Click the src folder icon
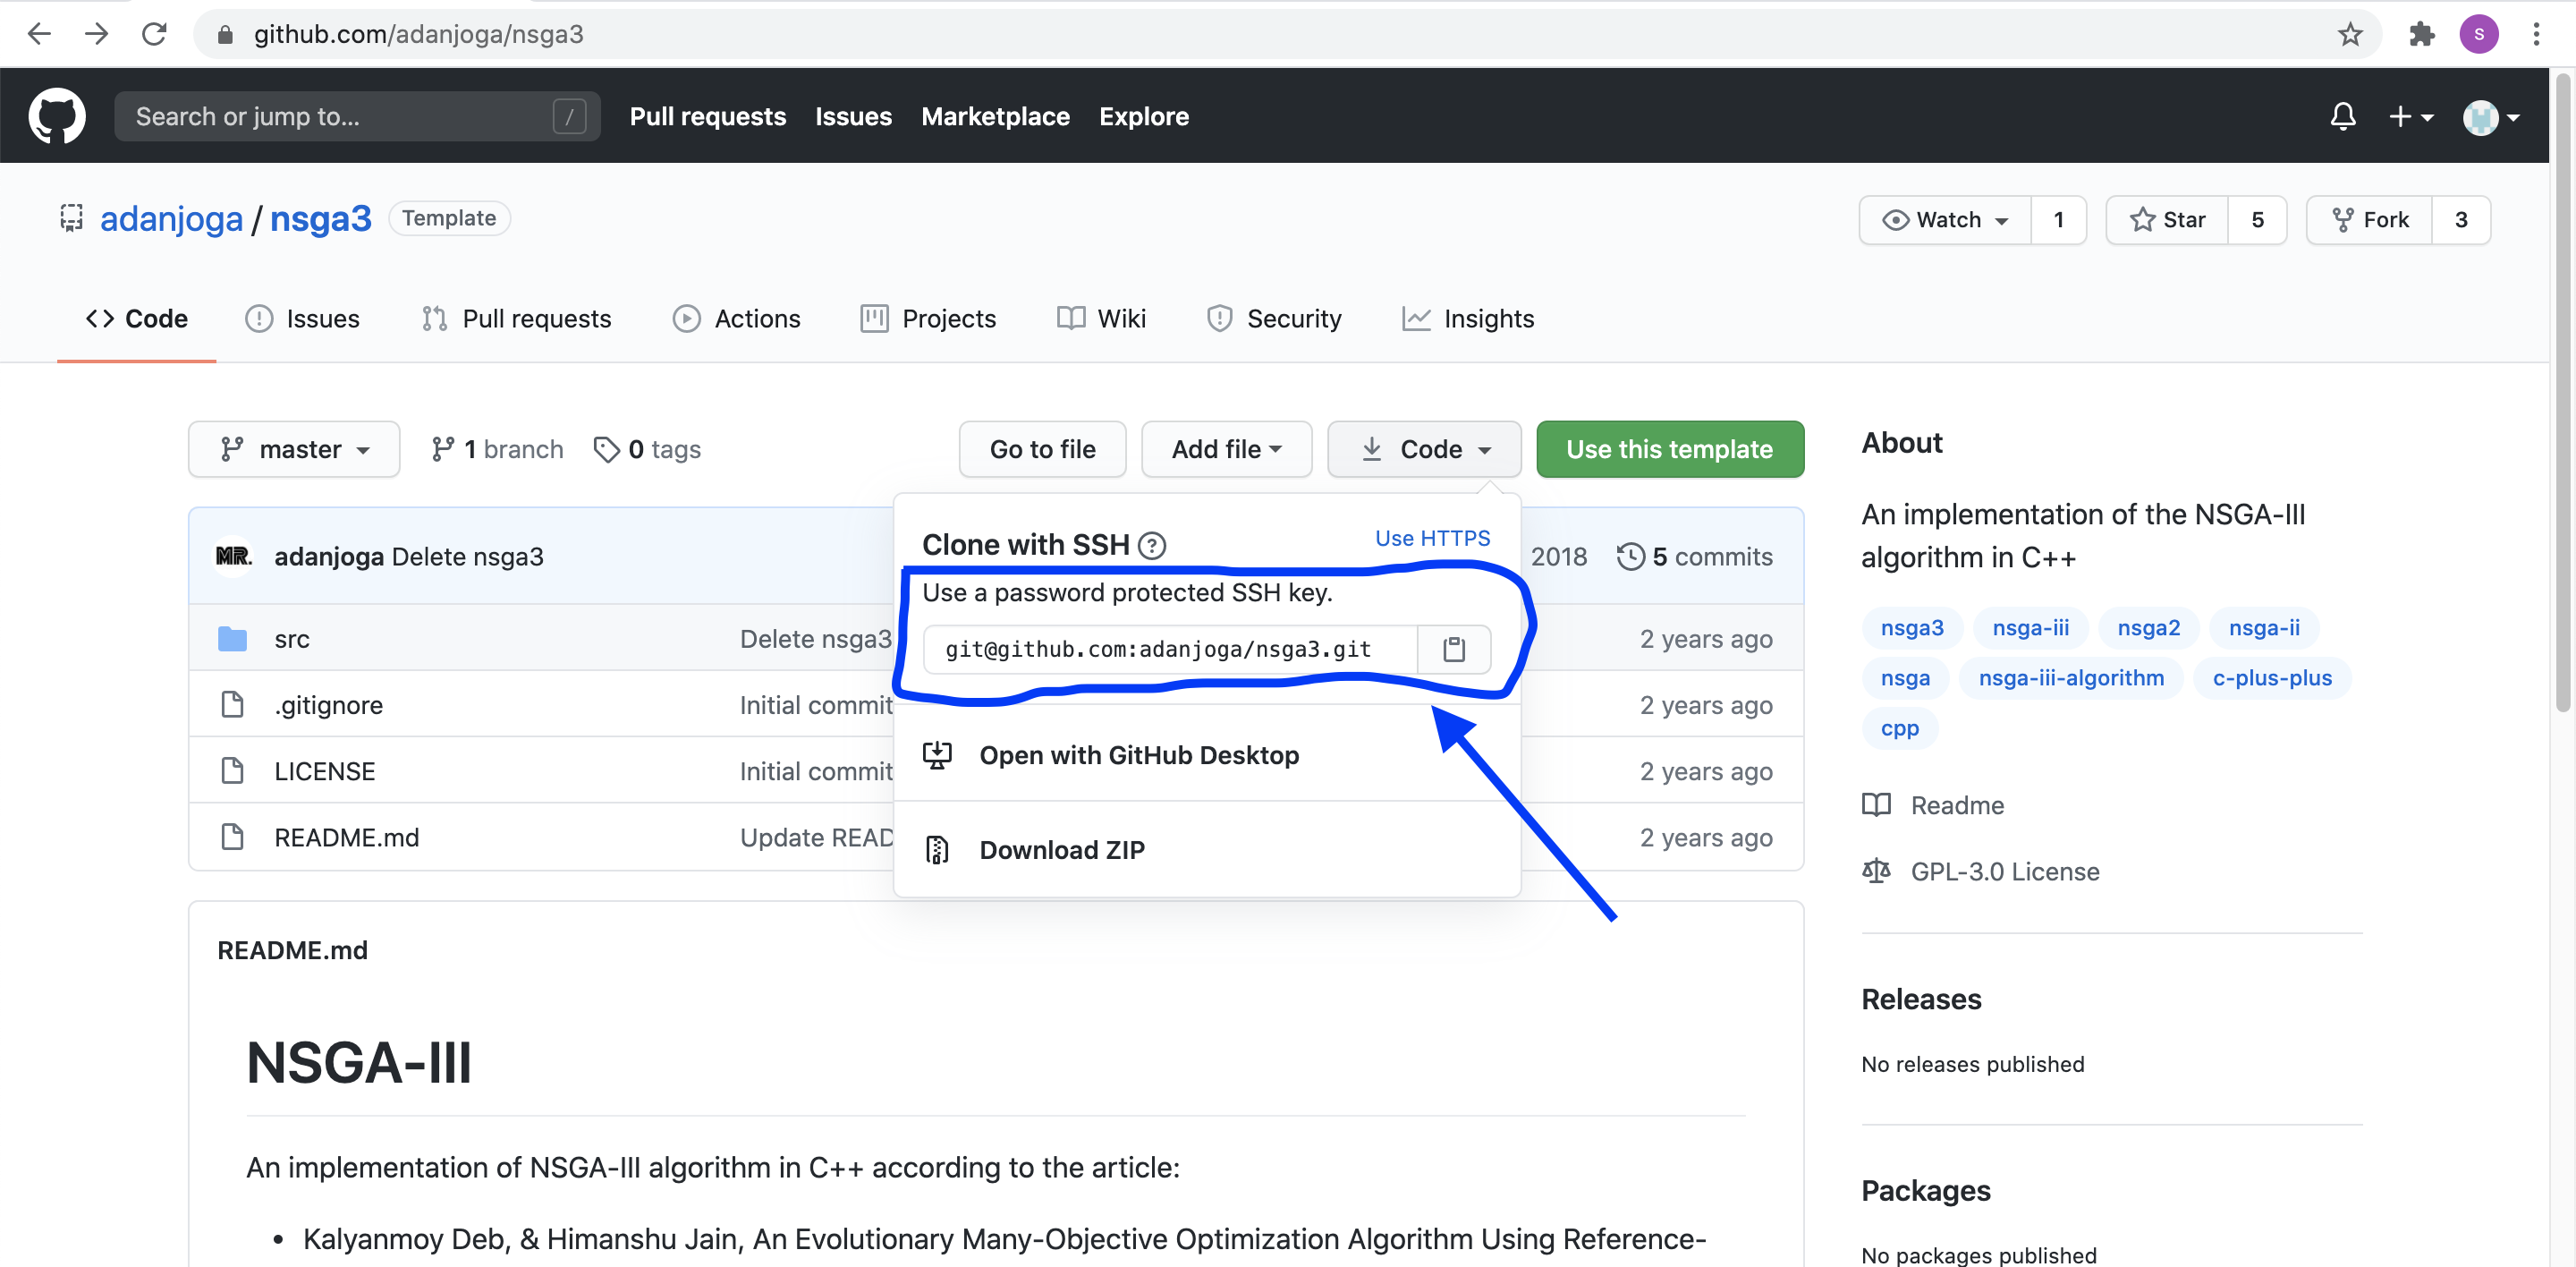 tap(232, 639)
